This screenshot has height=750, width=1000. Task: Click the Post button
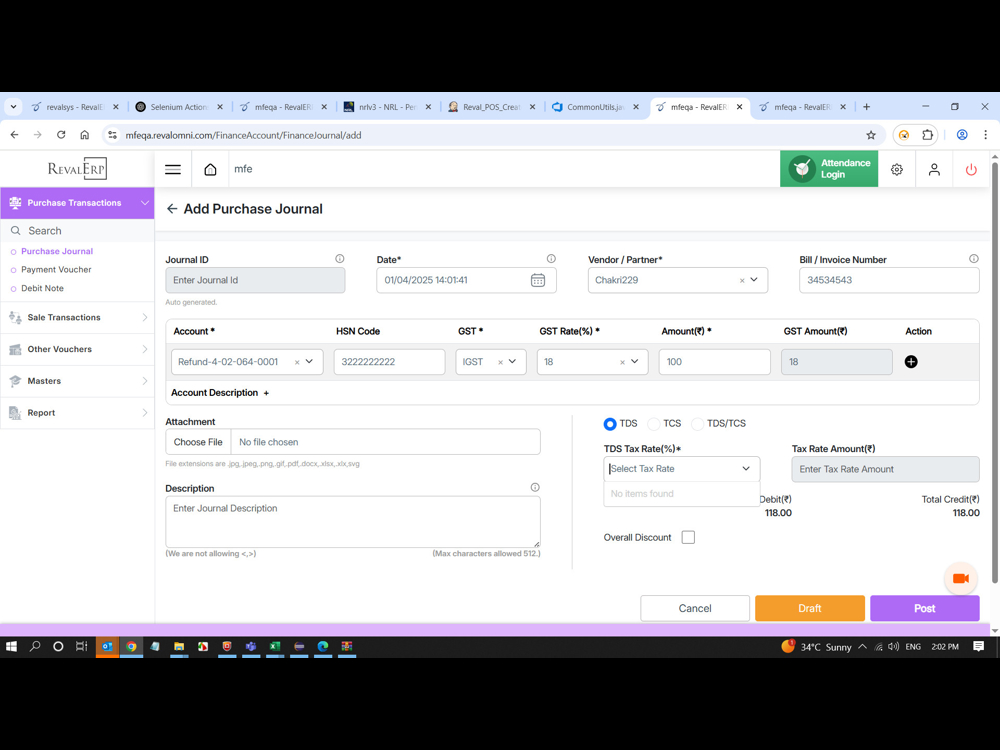click(x=924, y=608)
